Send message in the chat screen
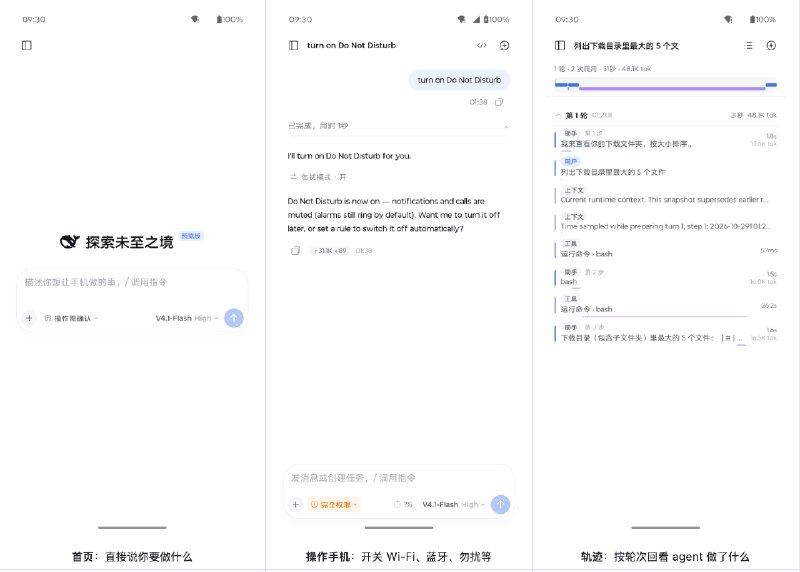Screen dimensions: 800x572 click(x=501, y=504)
